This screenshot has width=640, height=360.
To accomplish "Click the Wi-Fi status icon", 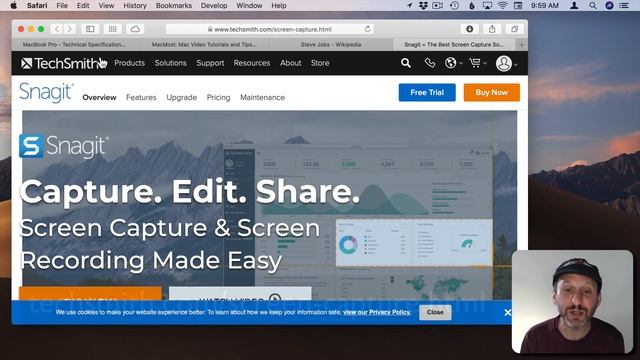I will pyautogui.click(x=502, y=5).
